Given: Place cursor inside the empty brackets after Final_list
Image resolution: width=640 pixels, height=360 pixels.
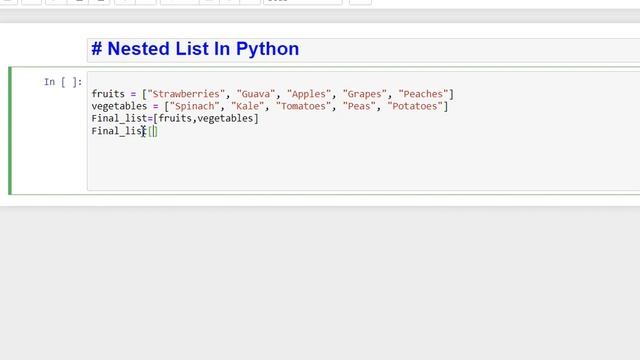Looking at the screenshot, I should [153, 131].
